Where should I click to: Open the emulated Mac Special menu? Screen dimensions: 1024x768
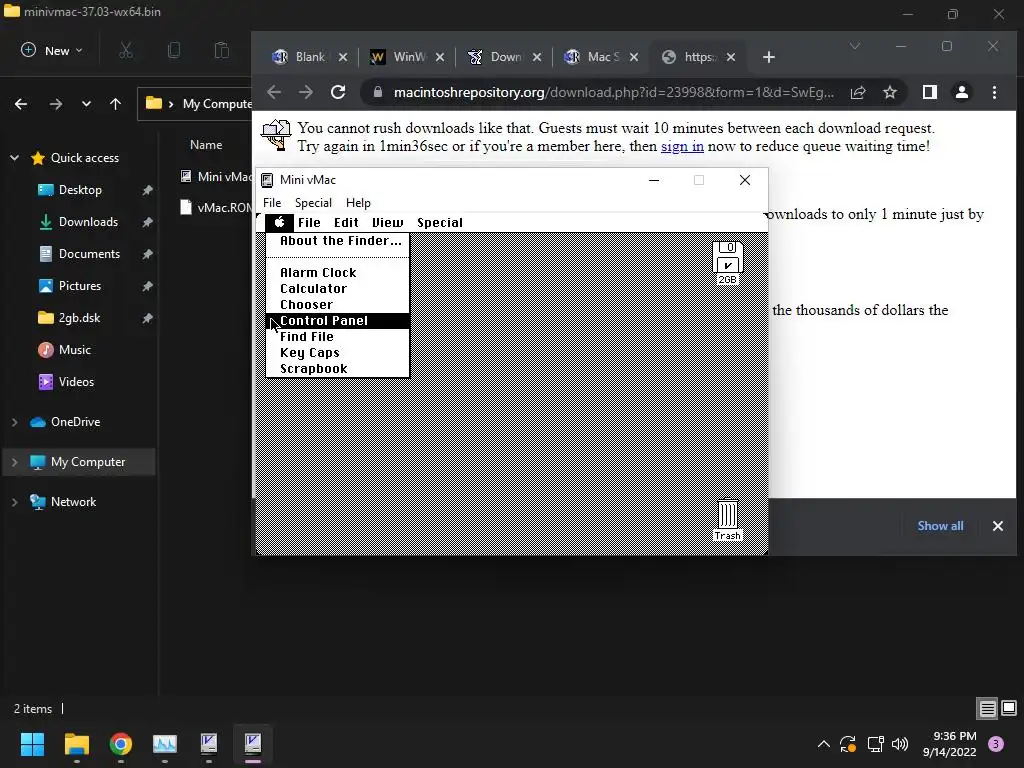click(x=440, y=223)
